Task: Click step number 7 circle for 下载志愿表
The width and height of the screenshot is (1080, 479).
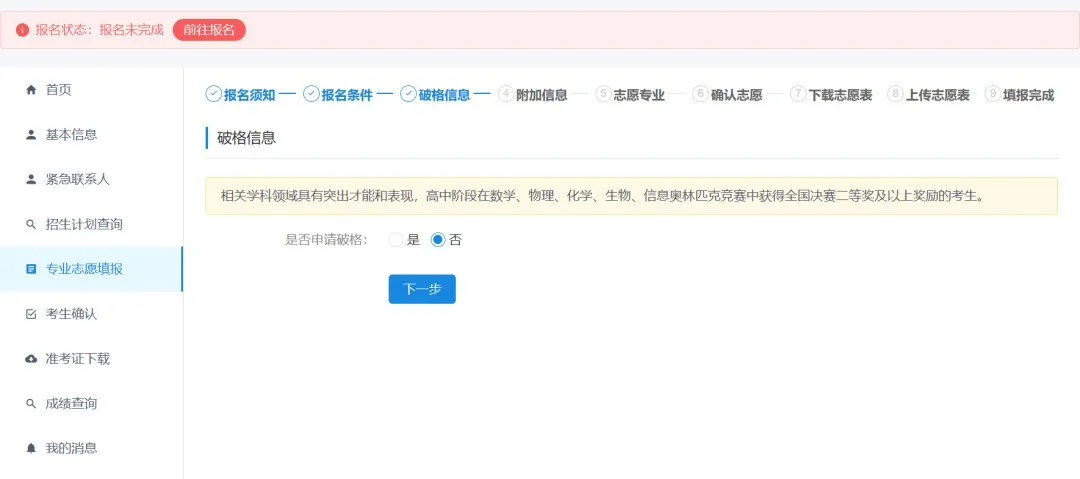Action: [x=798, y=94]
